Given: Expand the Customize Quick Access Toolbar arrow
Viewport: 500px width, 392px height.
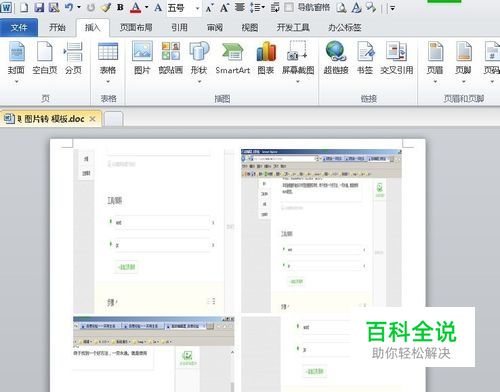Looking at the screenshot, I should coord(392,8).
